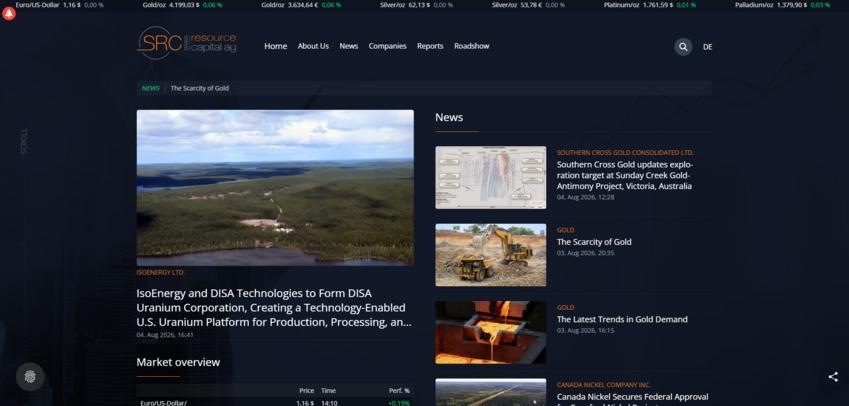Click the Price column header
The image size is (849, 406).
(306, 390)
